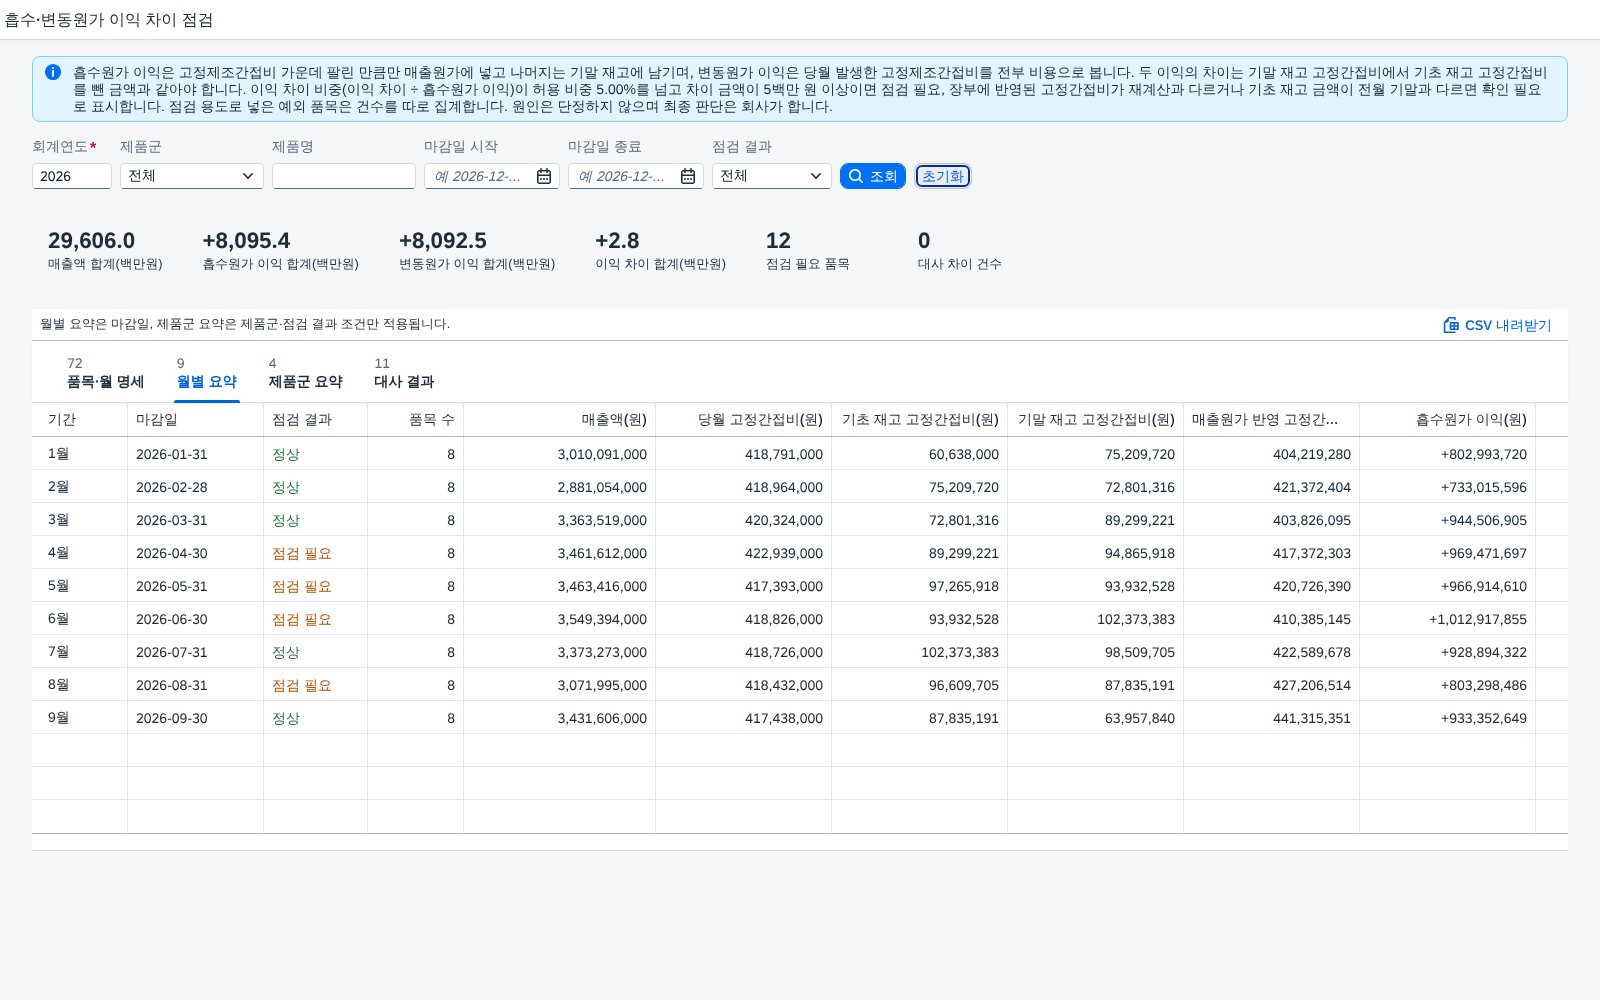Click the 변동원가 이익 합계 value +8,092.5
The width and height of the screenshot is (1600, 1000).
pyautogui.click(x=443, y=241)
